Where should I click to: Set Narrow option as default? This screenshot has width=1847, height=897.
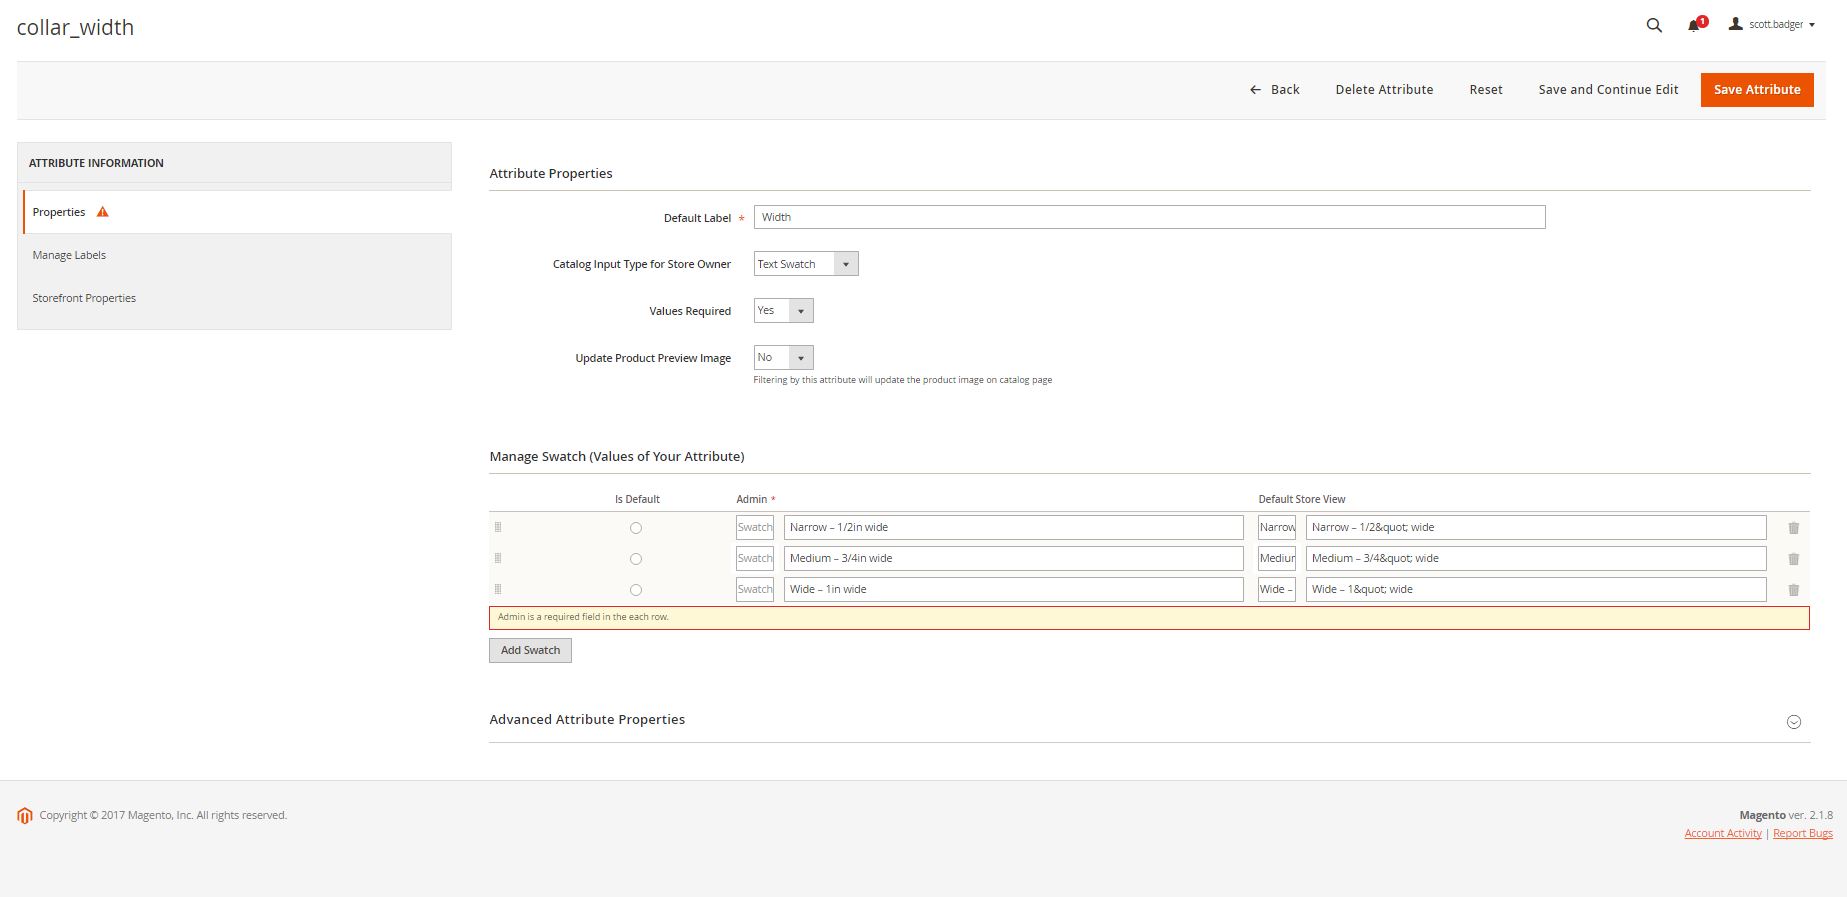[x=636, y=528]
